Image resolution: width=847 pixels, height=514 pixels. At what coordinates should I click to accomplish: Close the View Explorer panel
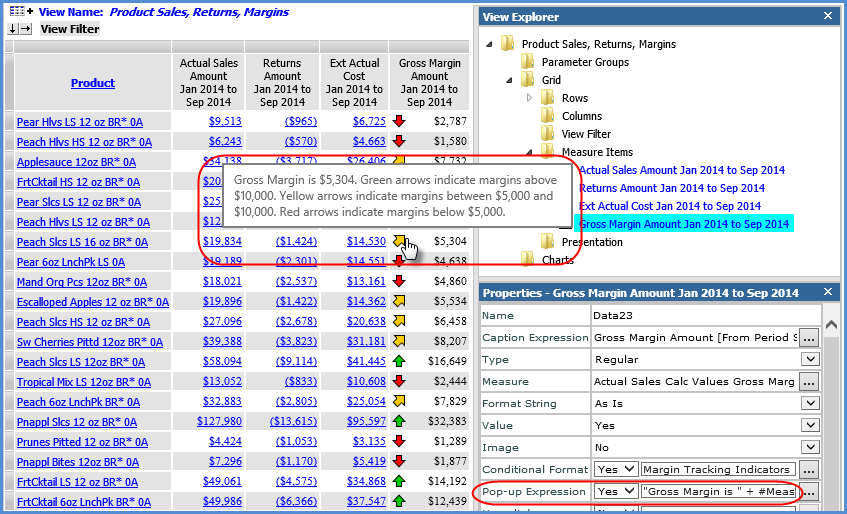[827, 16]
